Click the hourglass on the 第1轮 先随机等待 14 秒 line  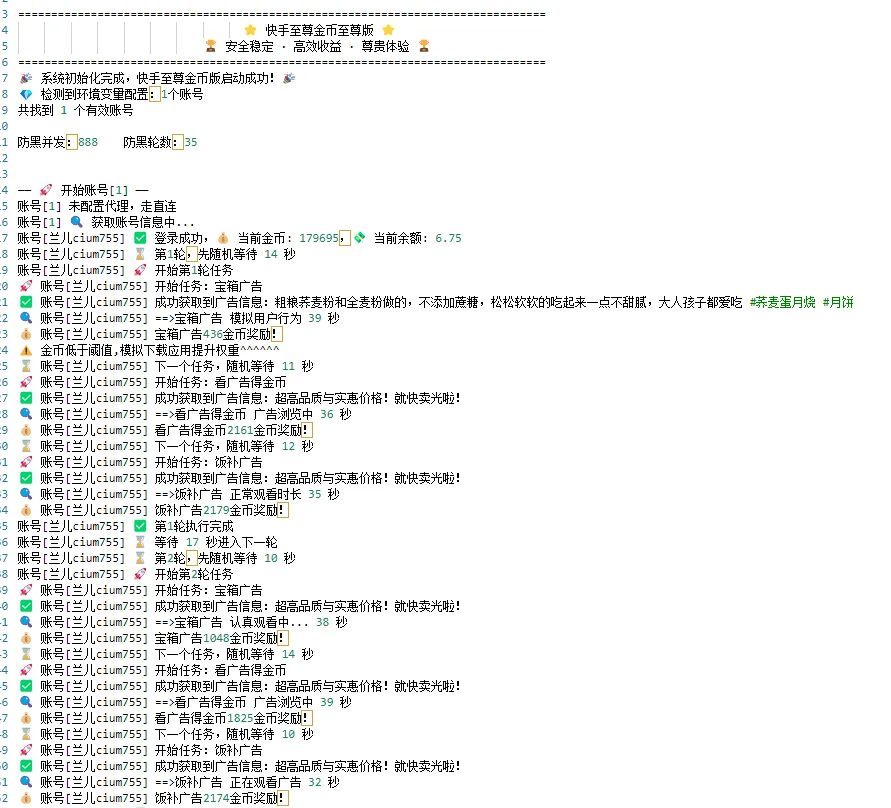tap(140, 254)
